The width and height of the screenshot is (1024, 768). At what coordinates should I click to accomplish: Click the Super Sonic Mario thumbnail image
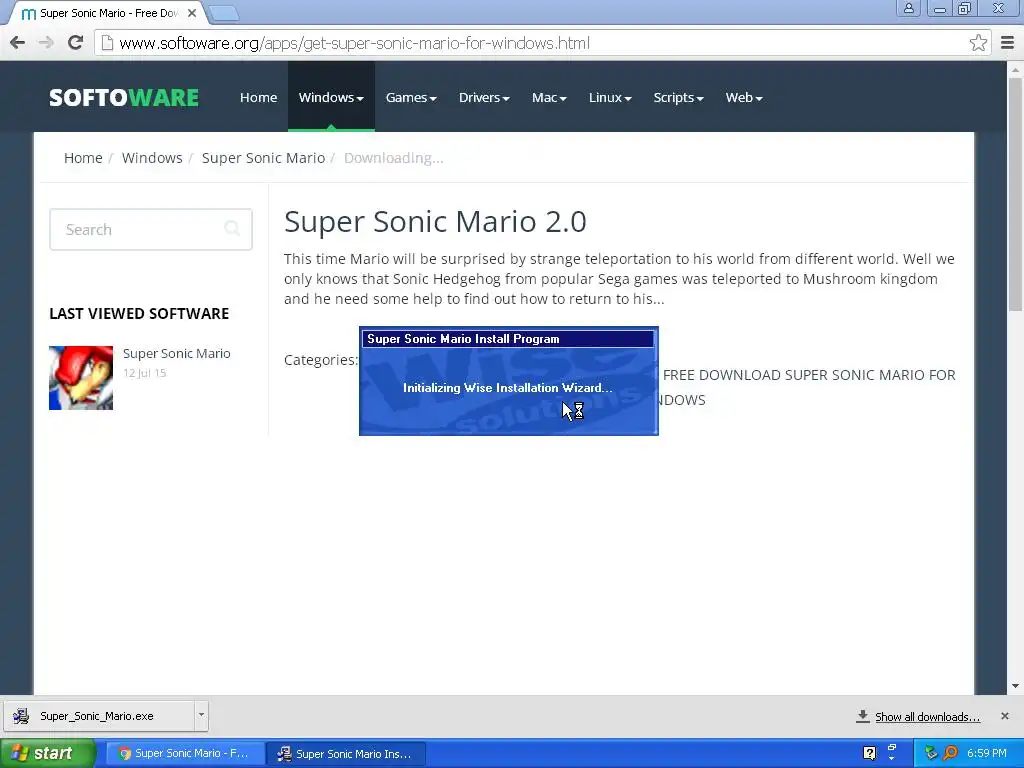81,378
